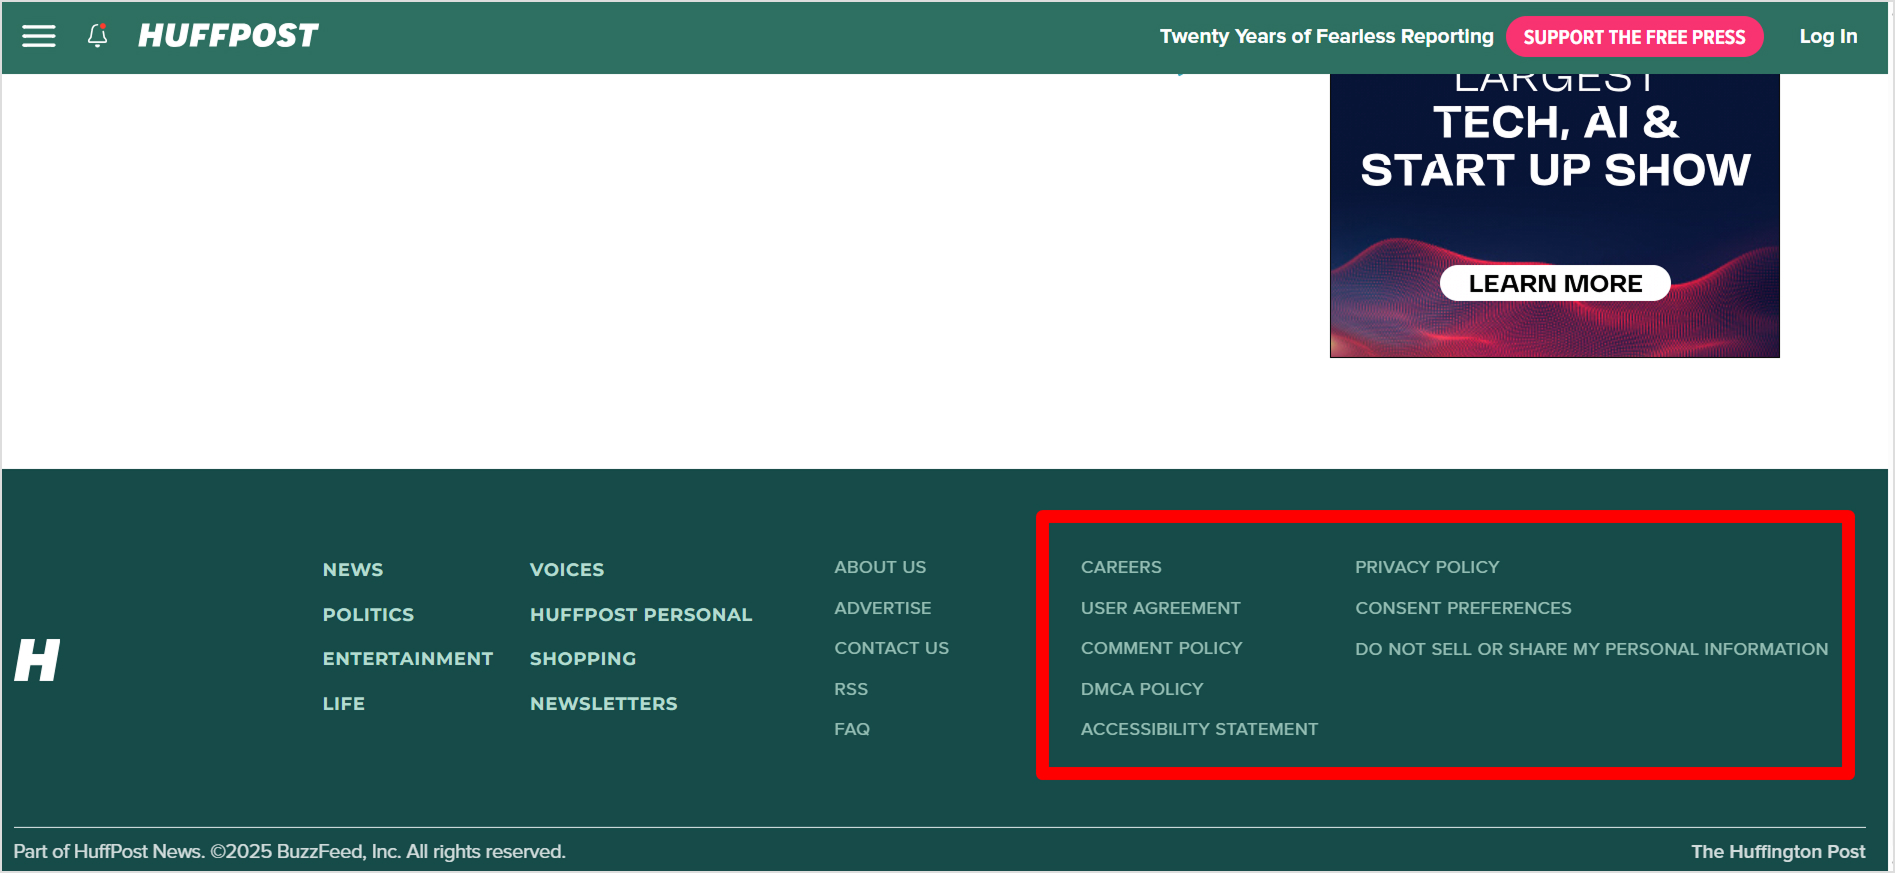The height and width of the screenshot is (873, 1895).
Task: Open Entertainment section in footer
Action: (x=408, y=658)
